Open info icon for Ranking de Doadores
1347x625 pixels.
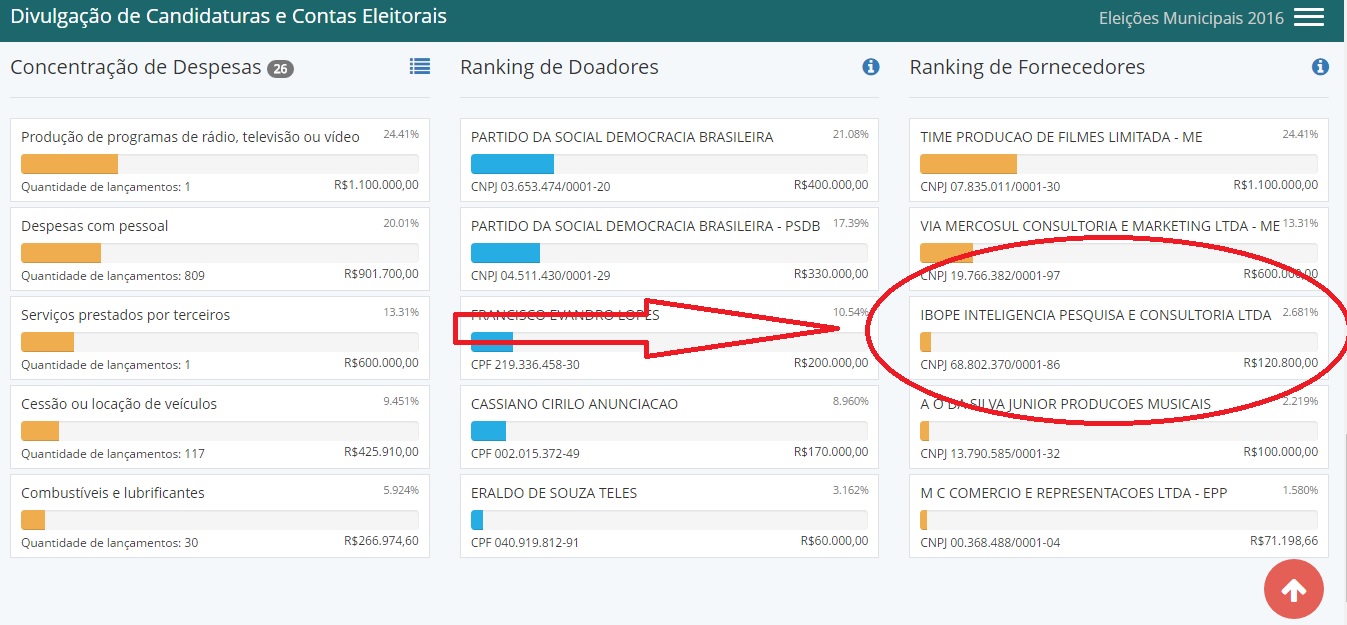coord(870,67)
